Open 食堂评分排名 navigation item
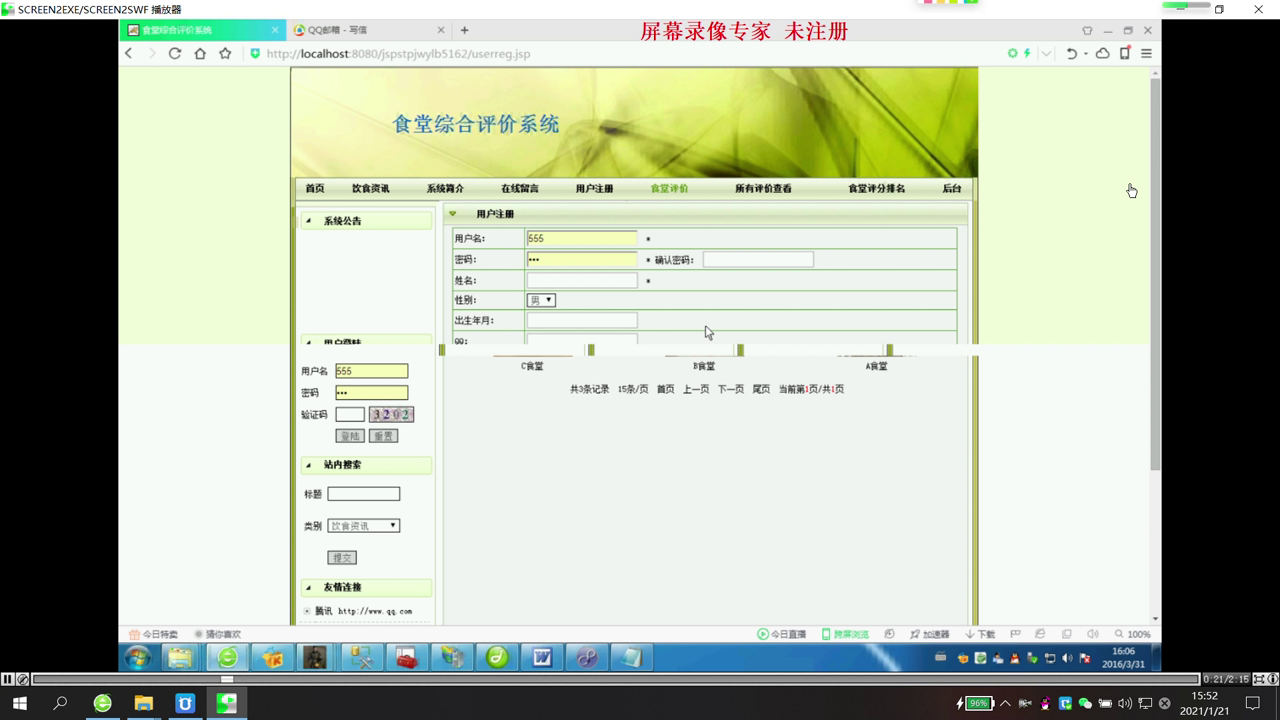1280x720 pixels. tap(877, 188)
